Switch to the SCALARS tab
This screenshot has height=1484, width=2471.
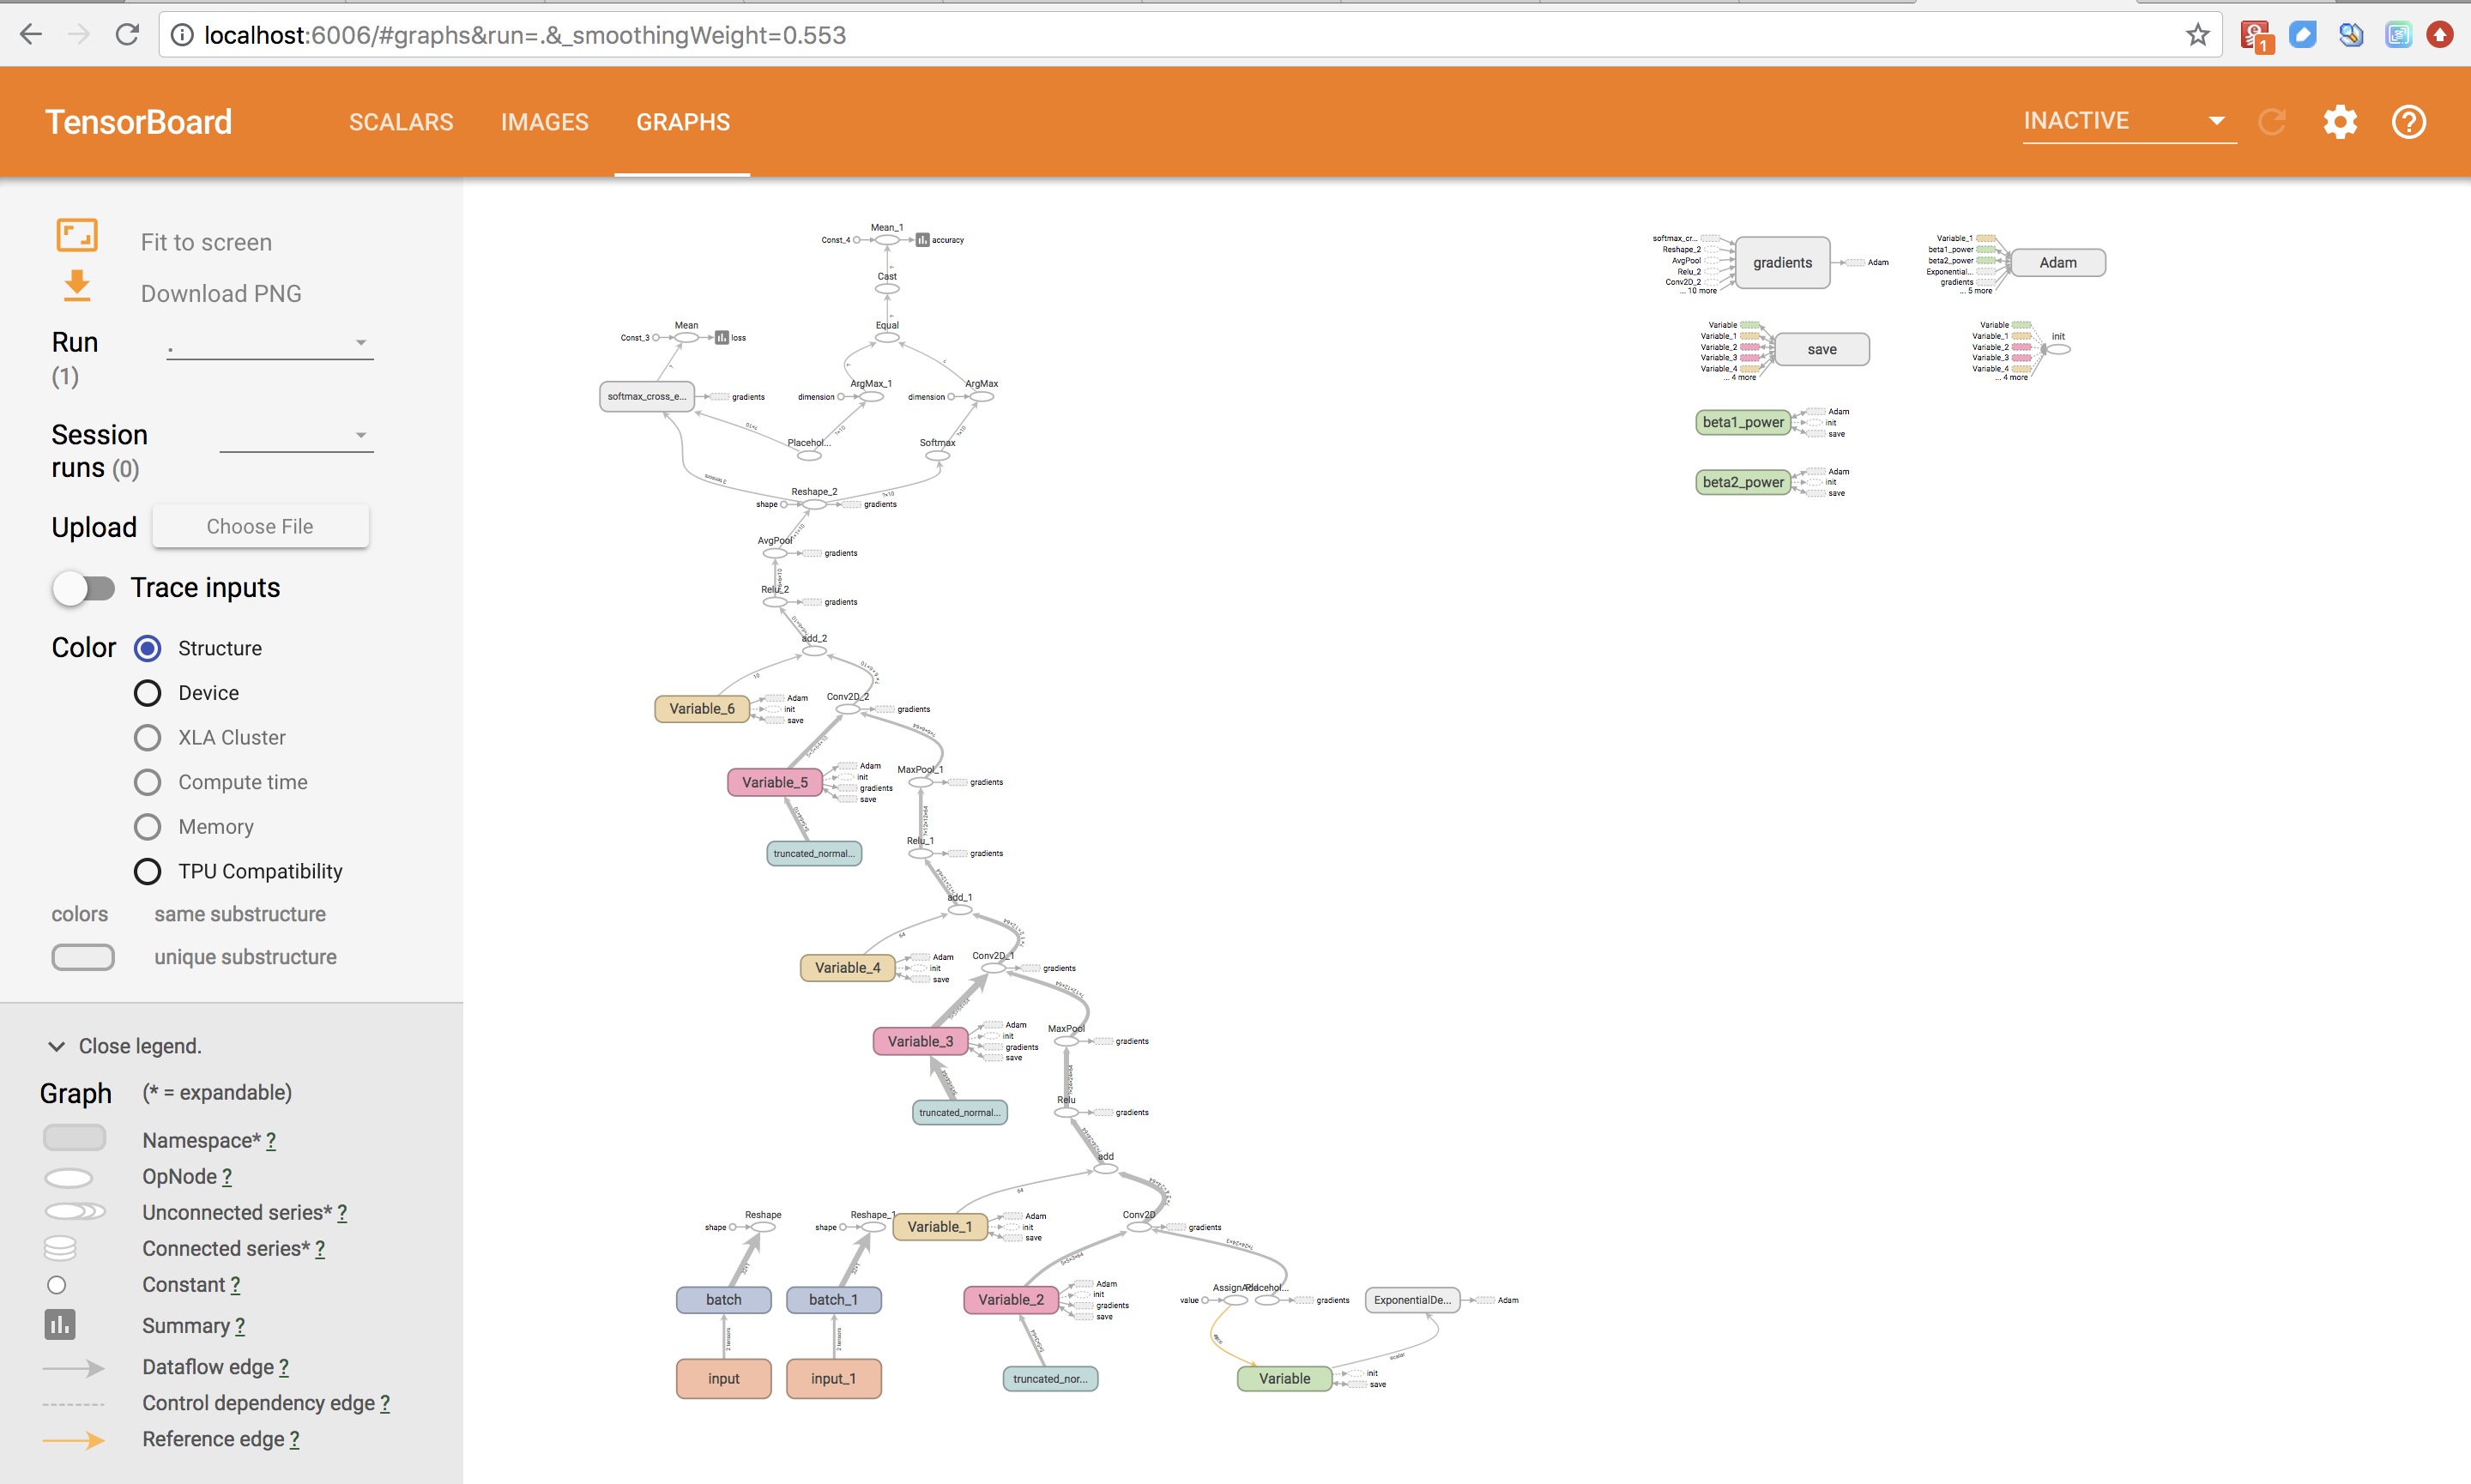click(401, 122)
